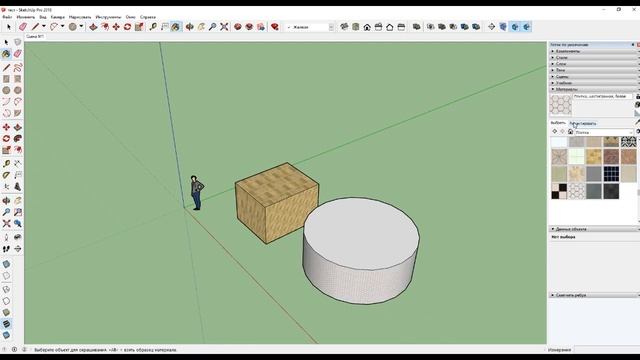Image resolution: width=640 pixels, height=360 pixels.
Task: Click the Section Plane tool in top toolbar
Action: pyautogui.click(x=491, y=27)
